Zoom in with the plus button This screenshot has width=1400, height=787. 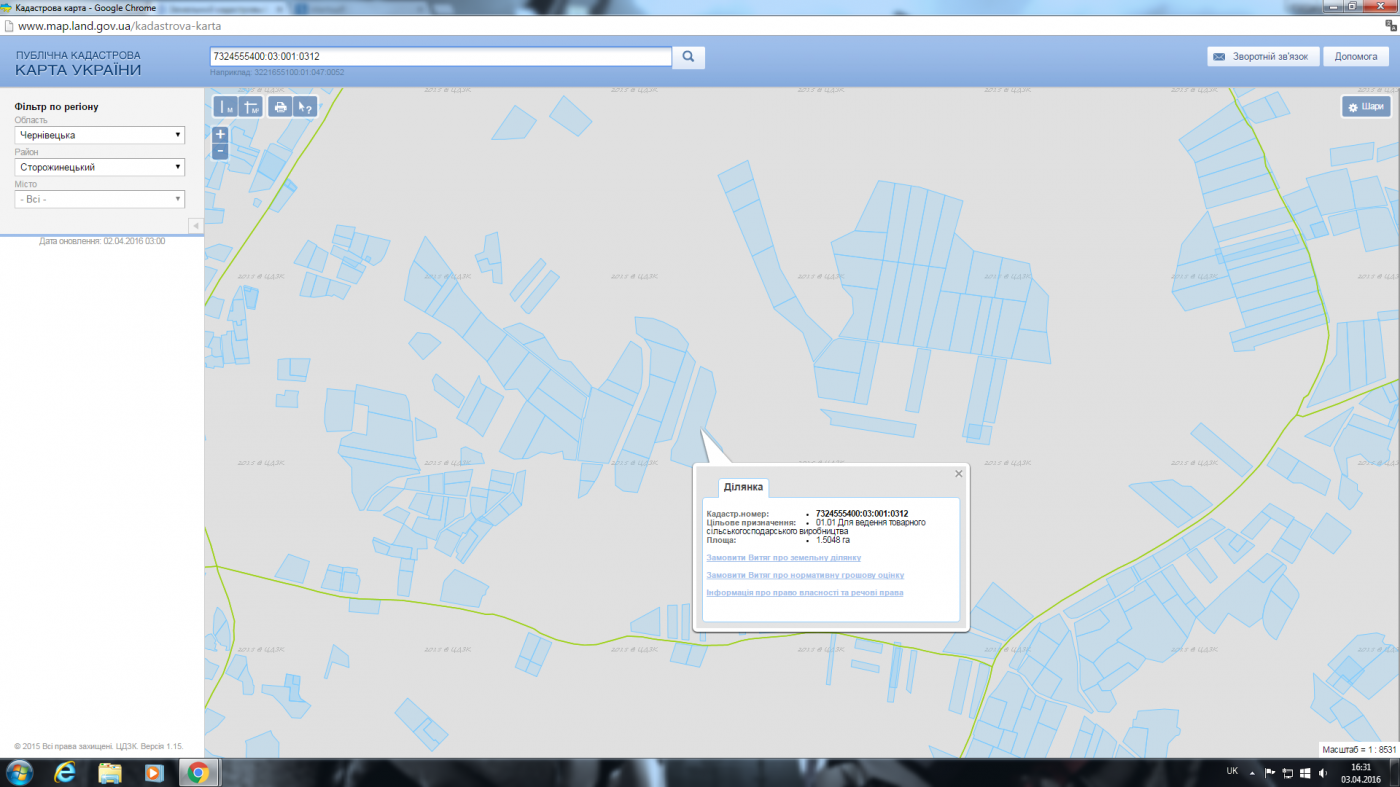tap(220, 134)
